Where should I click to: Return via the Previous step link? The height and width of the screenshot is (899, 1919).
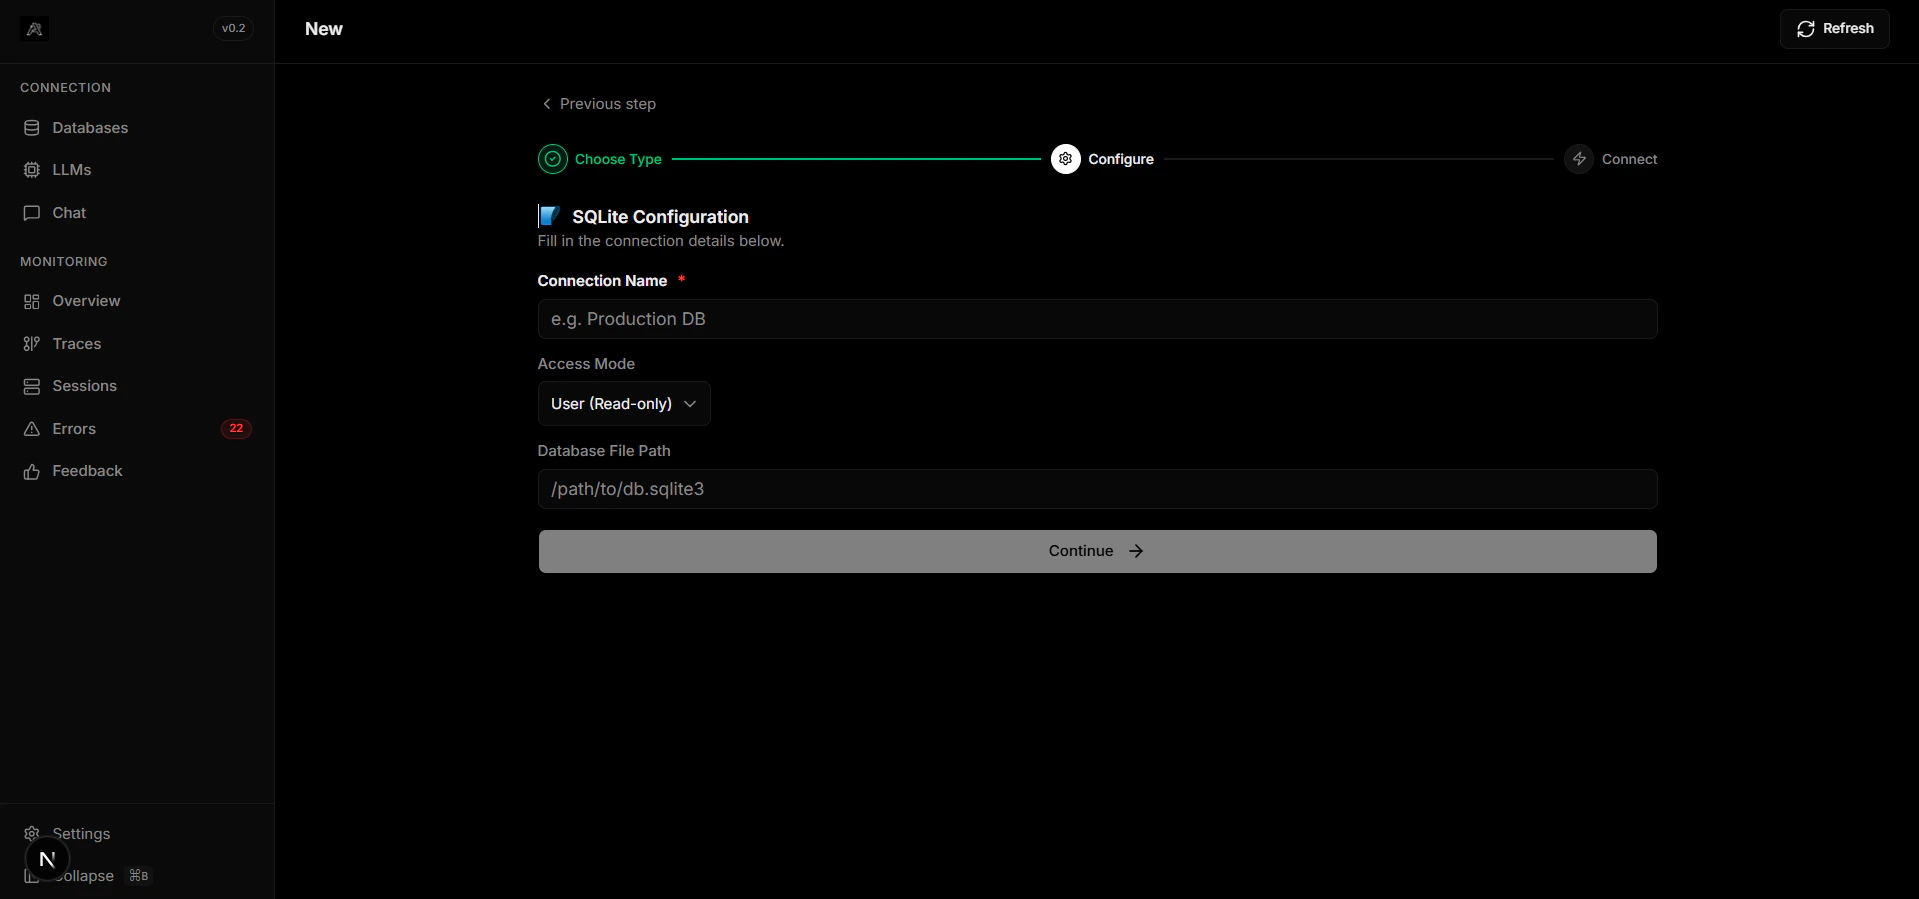(599, 104)
